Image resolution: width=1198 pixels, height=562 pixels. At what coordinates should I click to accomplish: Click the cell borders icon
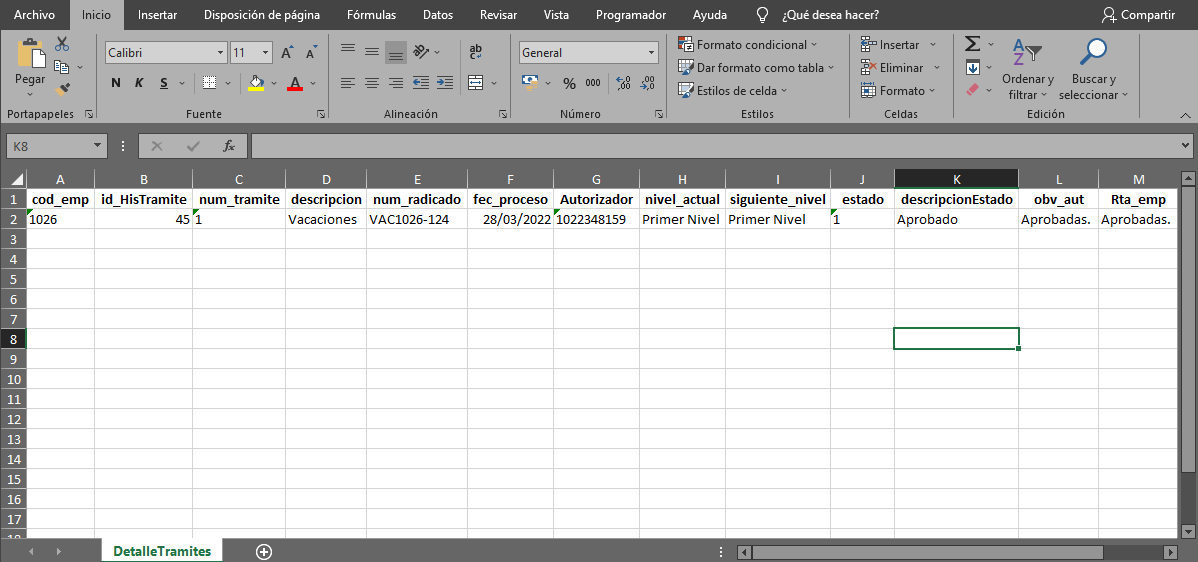pyautogui.click(x=209, y=82)
